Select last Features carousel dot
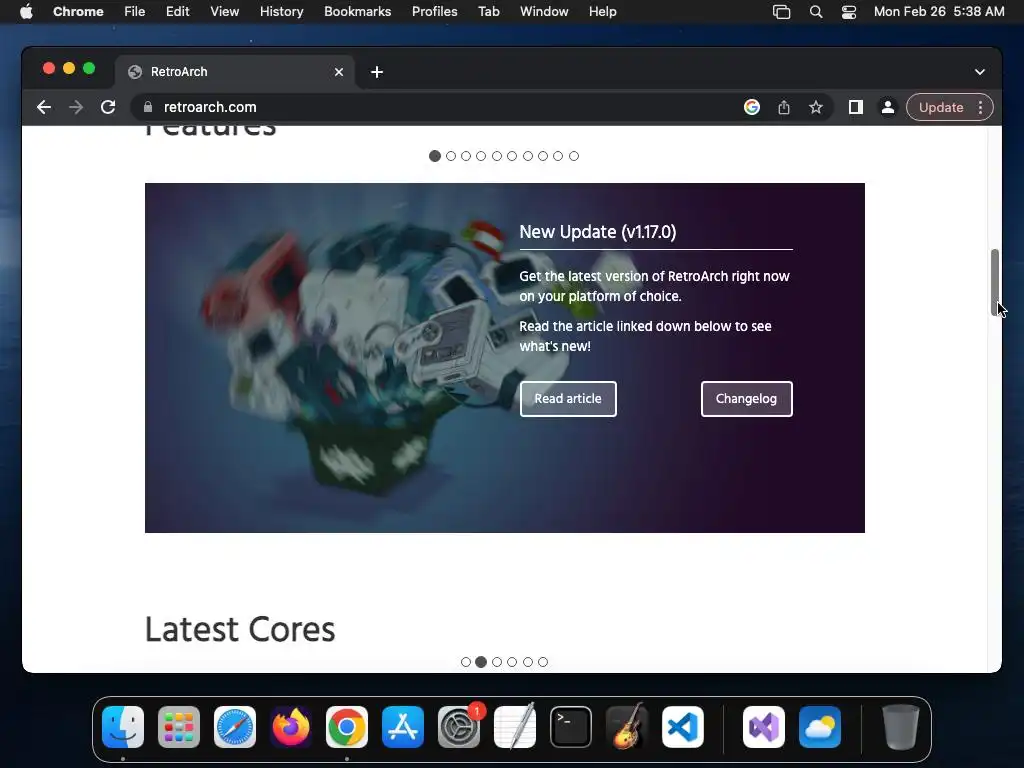The width and height of the screenshot is (1024, 768). point(573,156)
